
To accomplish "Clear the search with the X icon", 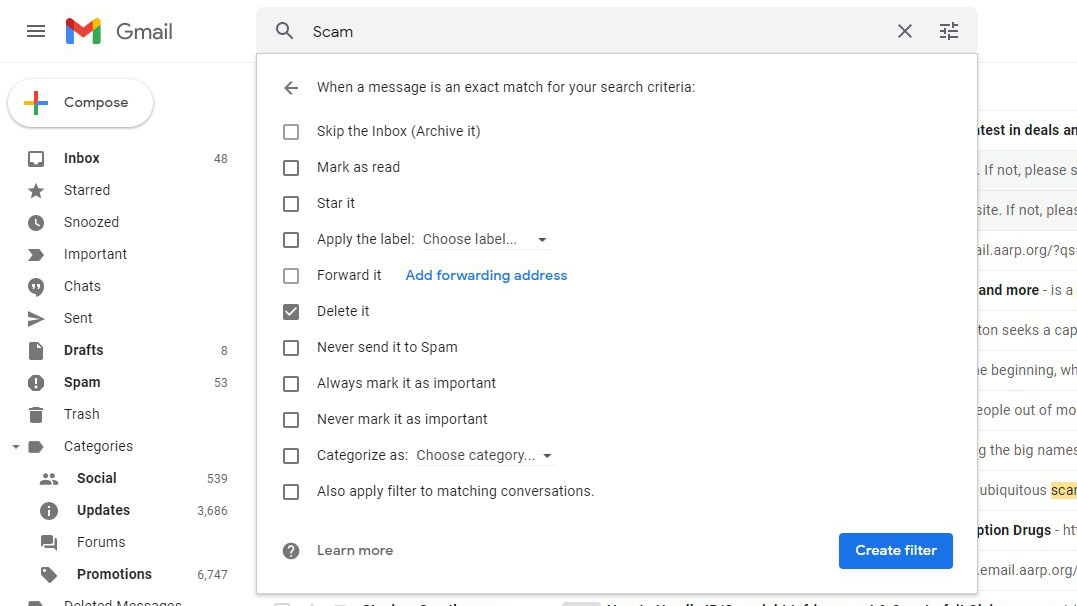I will pos(905,31).
